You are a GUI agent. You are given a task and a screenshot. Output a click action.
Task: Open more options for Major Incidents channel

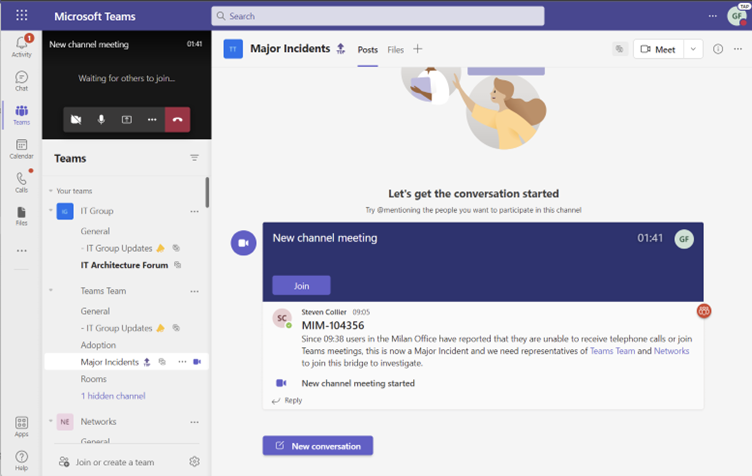[182, 362]
